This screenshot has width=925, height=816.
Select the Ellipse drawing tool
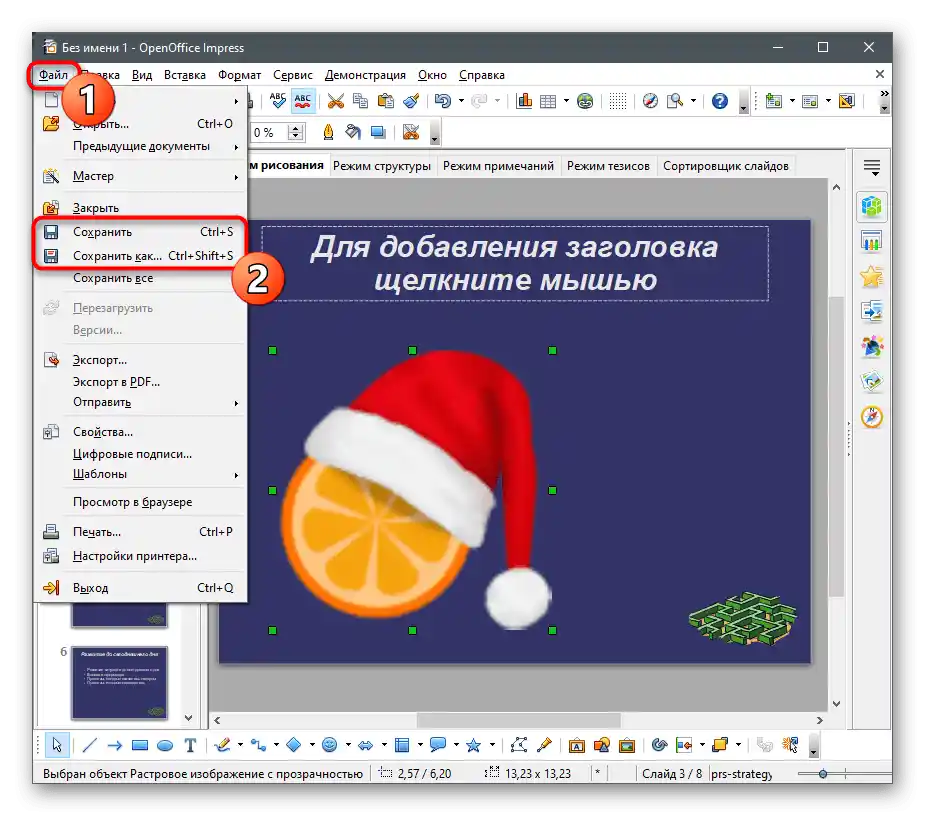click(165, 745)
